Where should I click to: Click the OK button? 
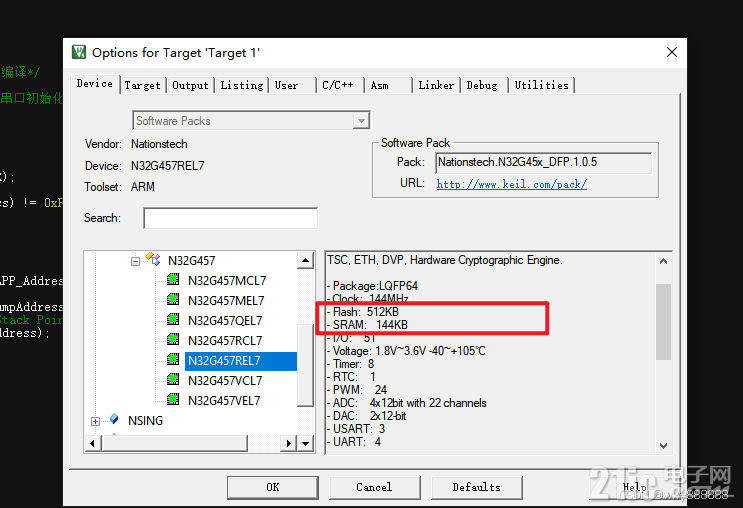click(273, 488)
